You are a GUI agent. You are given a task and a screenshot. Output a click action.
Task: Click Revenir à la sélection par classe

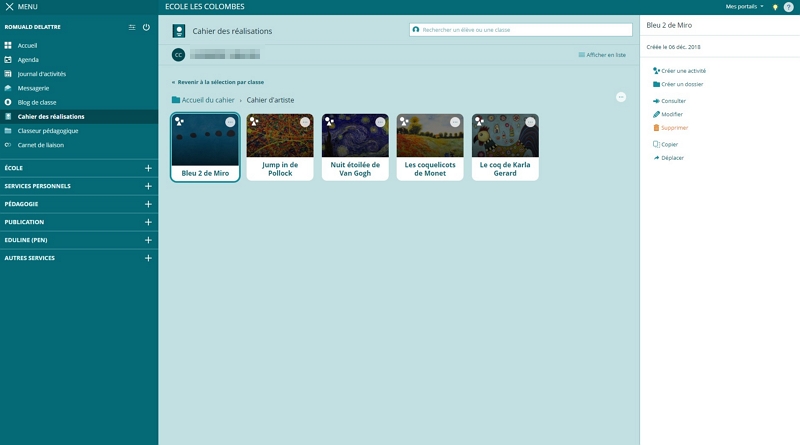(x=218, y=82)
